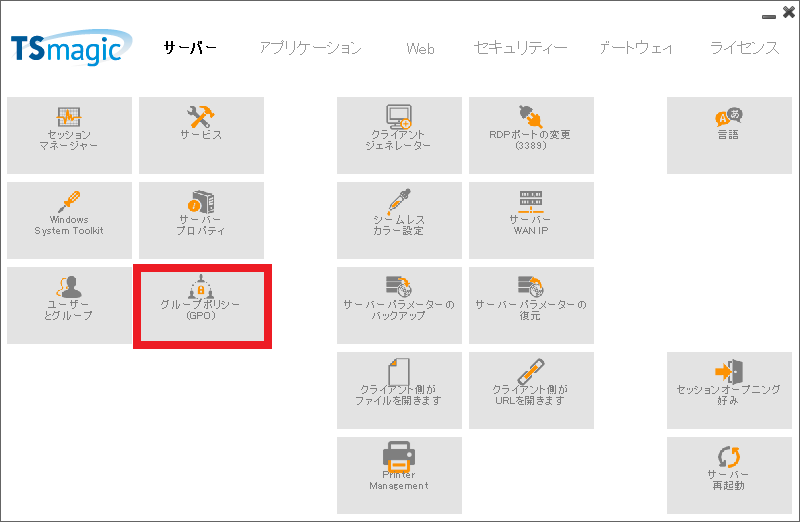Click サーバーパラメーターのバックアップ tile

[399, 305]
